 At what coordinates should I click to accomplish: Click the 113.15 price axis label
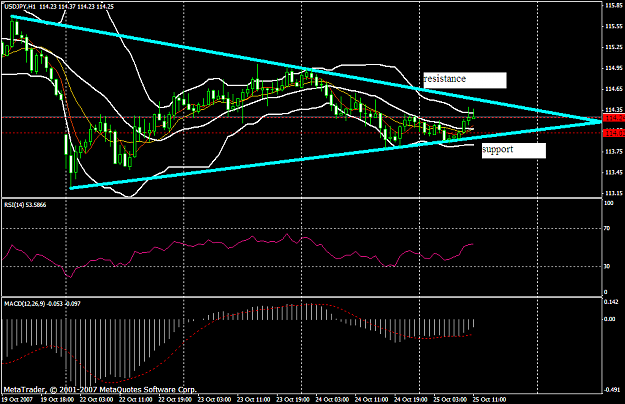[614, 193]
